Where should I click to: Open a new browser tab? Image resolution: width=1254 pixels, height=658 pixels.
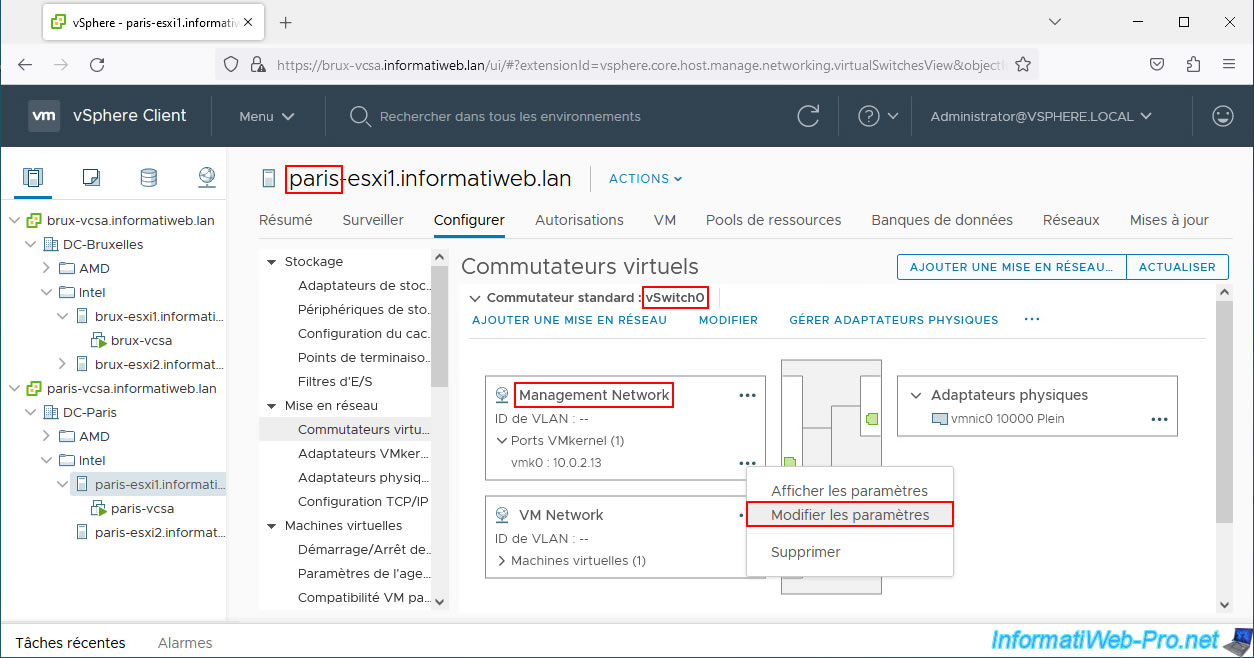[285, 22]
